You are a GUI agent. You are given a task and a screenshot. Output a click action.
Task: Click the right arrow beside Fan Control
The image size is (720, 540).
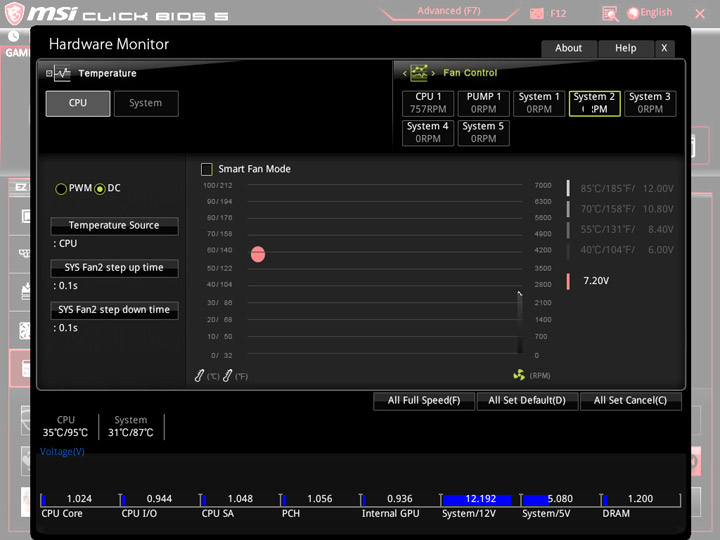click(x=433, y=73)
